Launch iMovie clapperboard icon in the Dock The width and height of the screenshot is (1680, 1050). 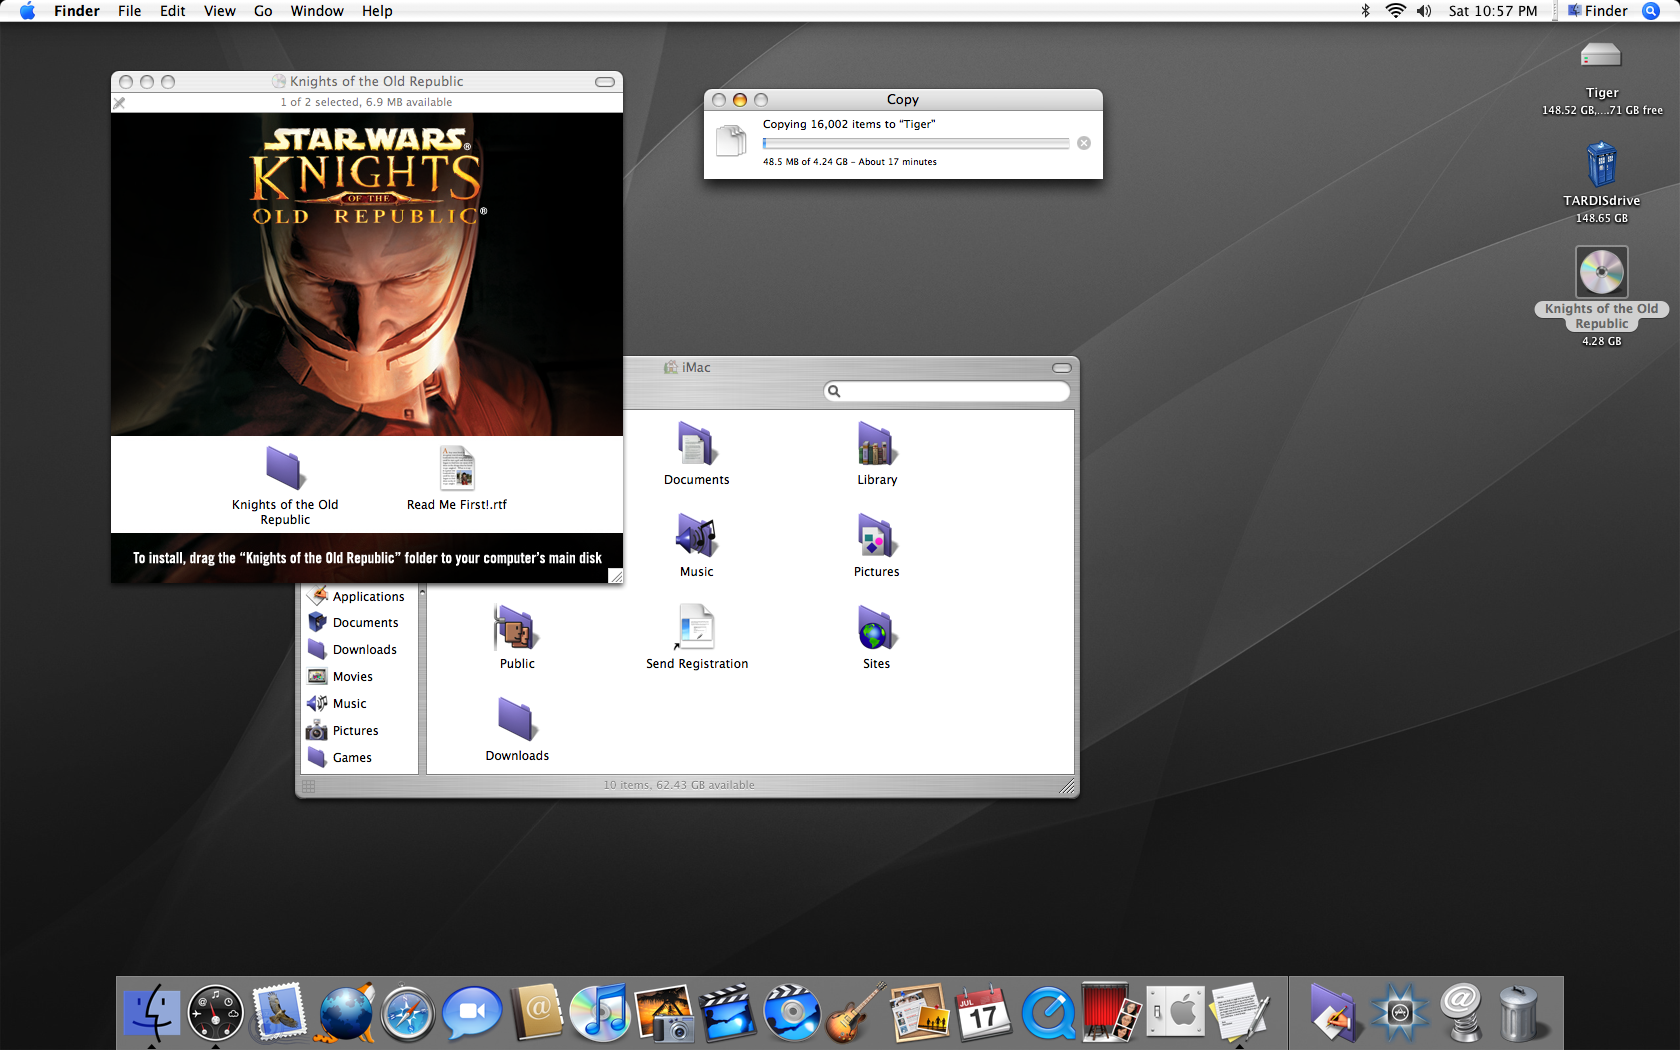tap(728, 1012)
